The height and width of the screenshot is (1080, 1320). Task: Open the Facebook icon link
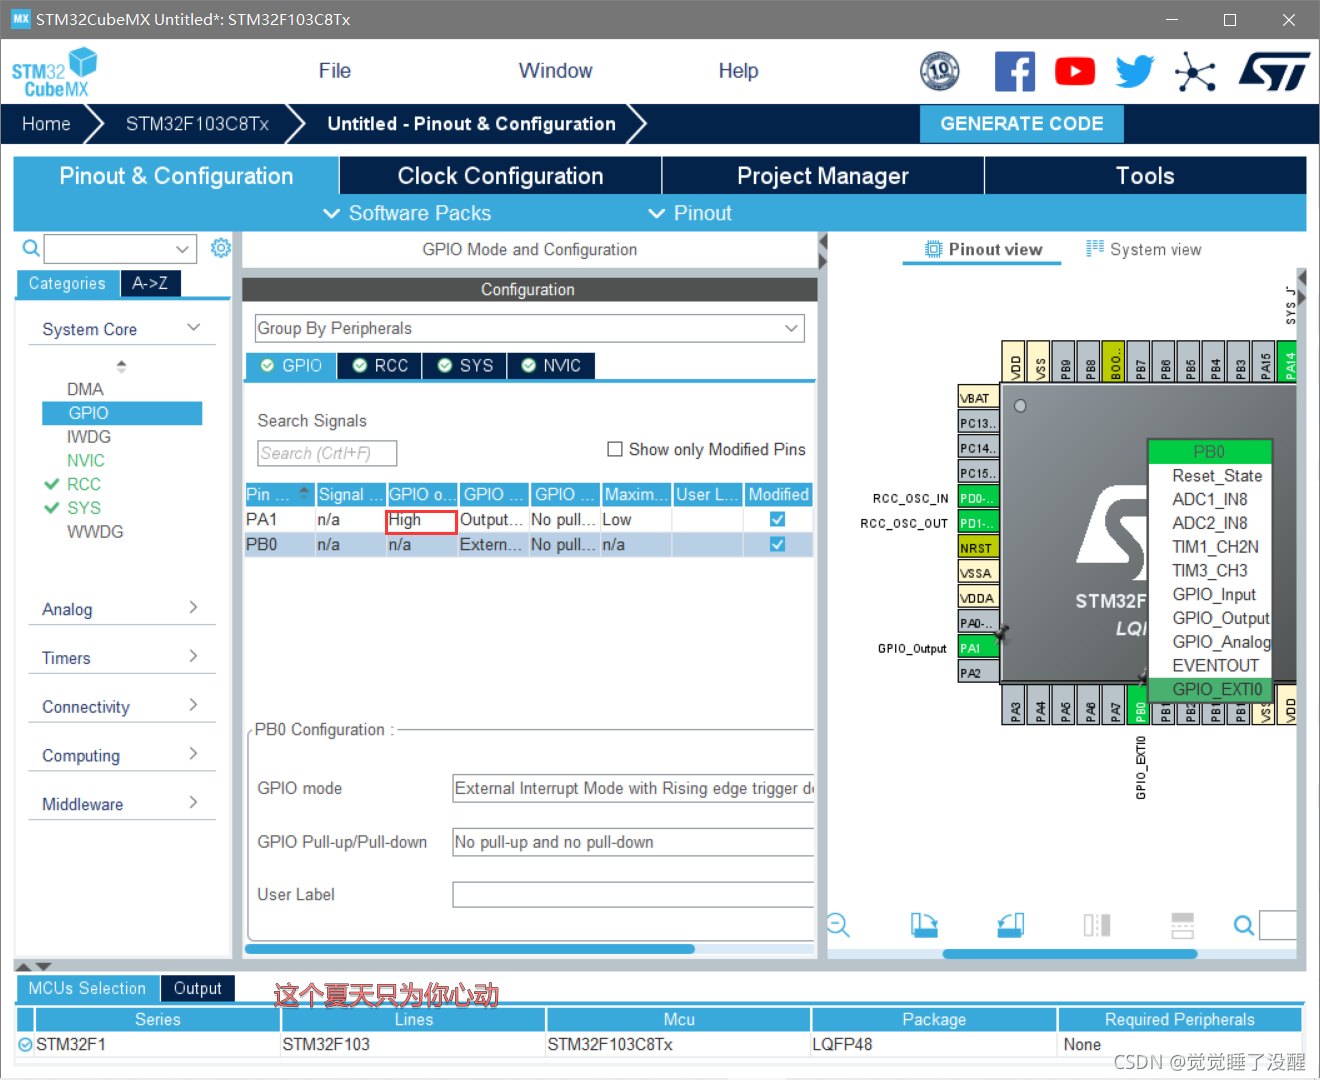point(1014,71)
